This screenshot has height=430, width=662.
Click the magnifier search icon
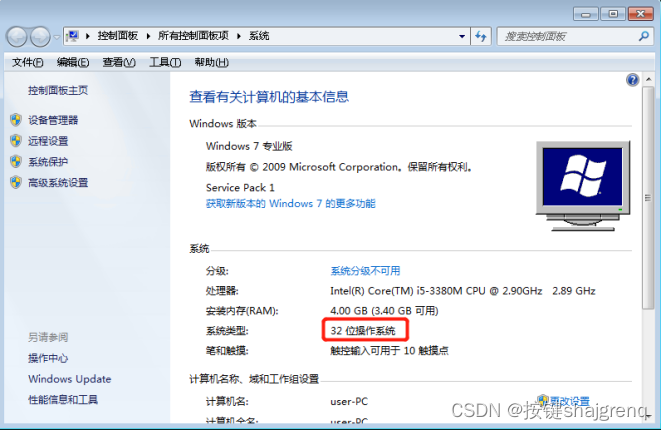click(x=643, y=36)
